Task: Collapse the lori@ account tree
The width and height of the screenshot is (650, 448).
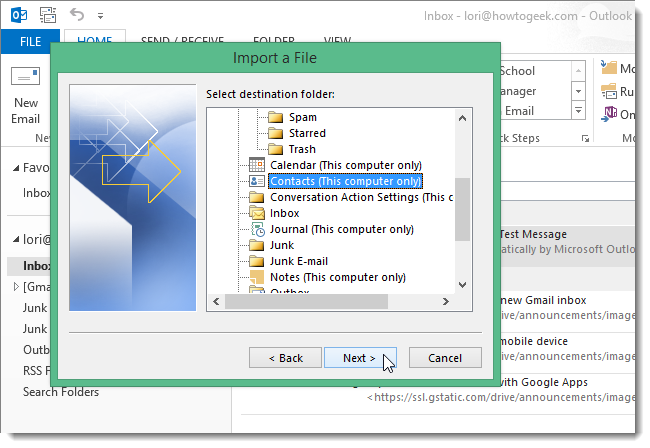Action: point(16,239)
